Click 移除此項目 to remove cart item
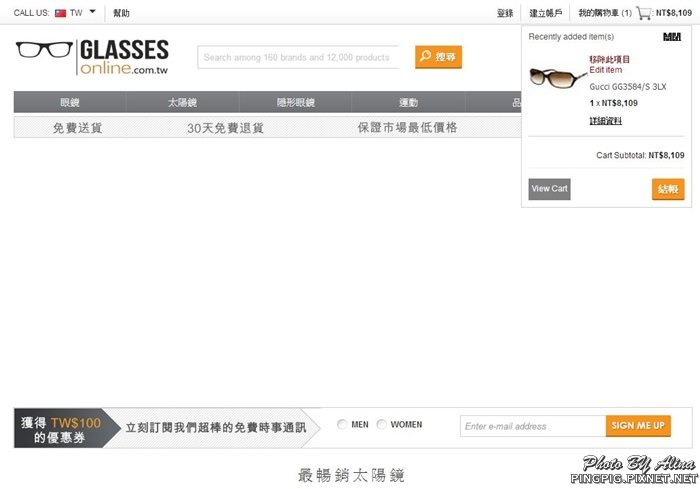Viewport: 700px width, 489px height. point(609,59)
